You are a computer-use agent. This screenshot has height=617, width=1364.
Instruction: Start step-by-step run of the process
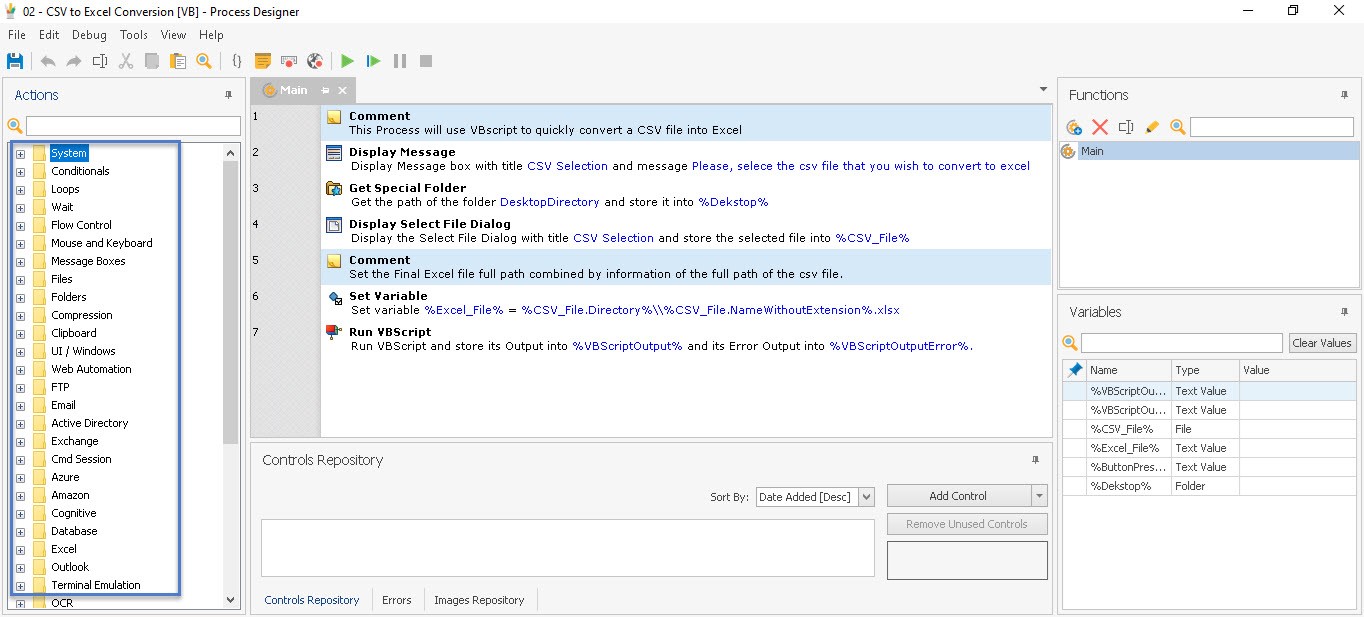point(372,61)
